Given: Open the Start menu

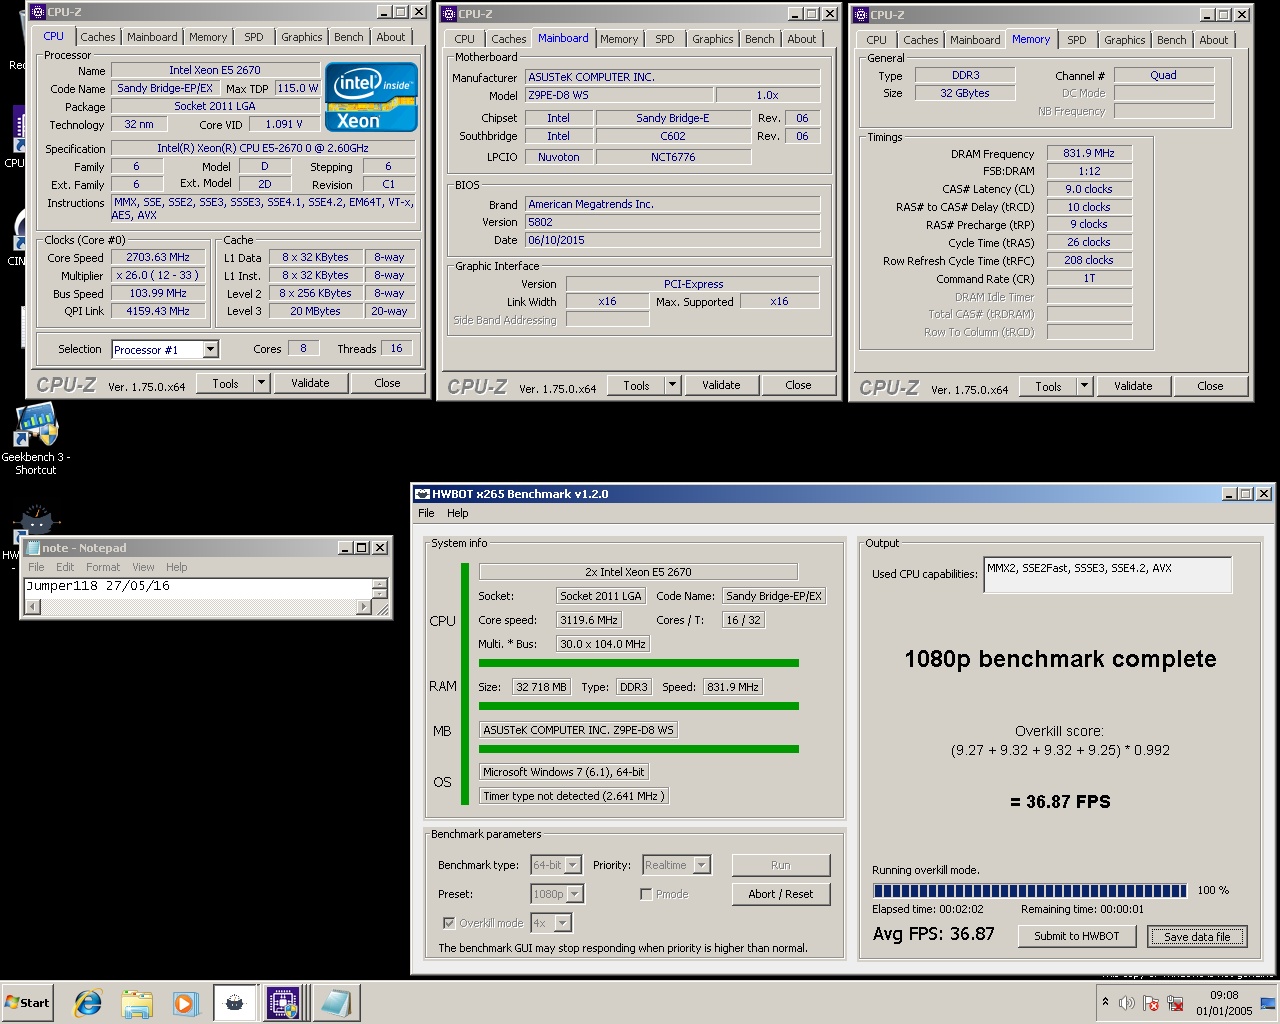Looking at the screenshot, I should (x=27, y=1003).
